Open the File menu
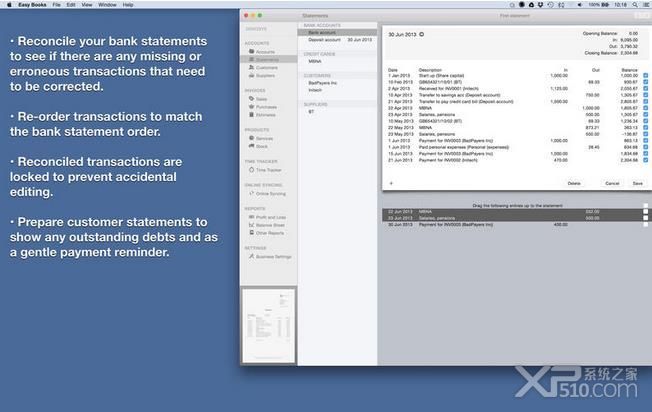652x412 pixels. 56,5
